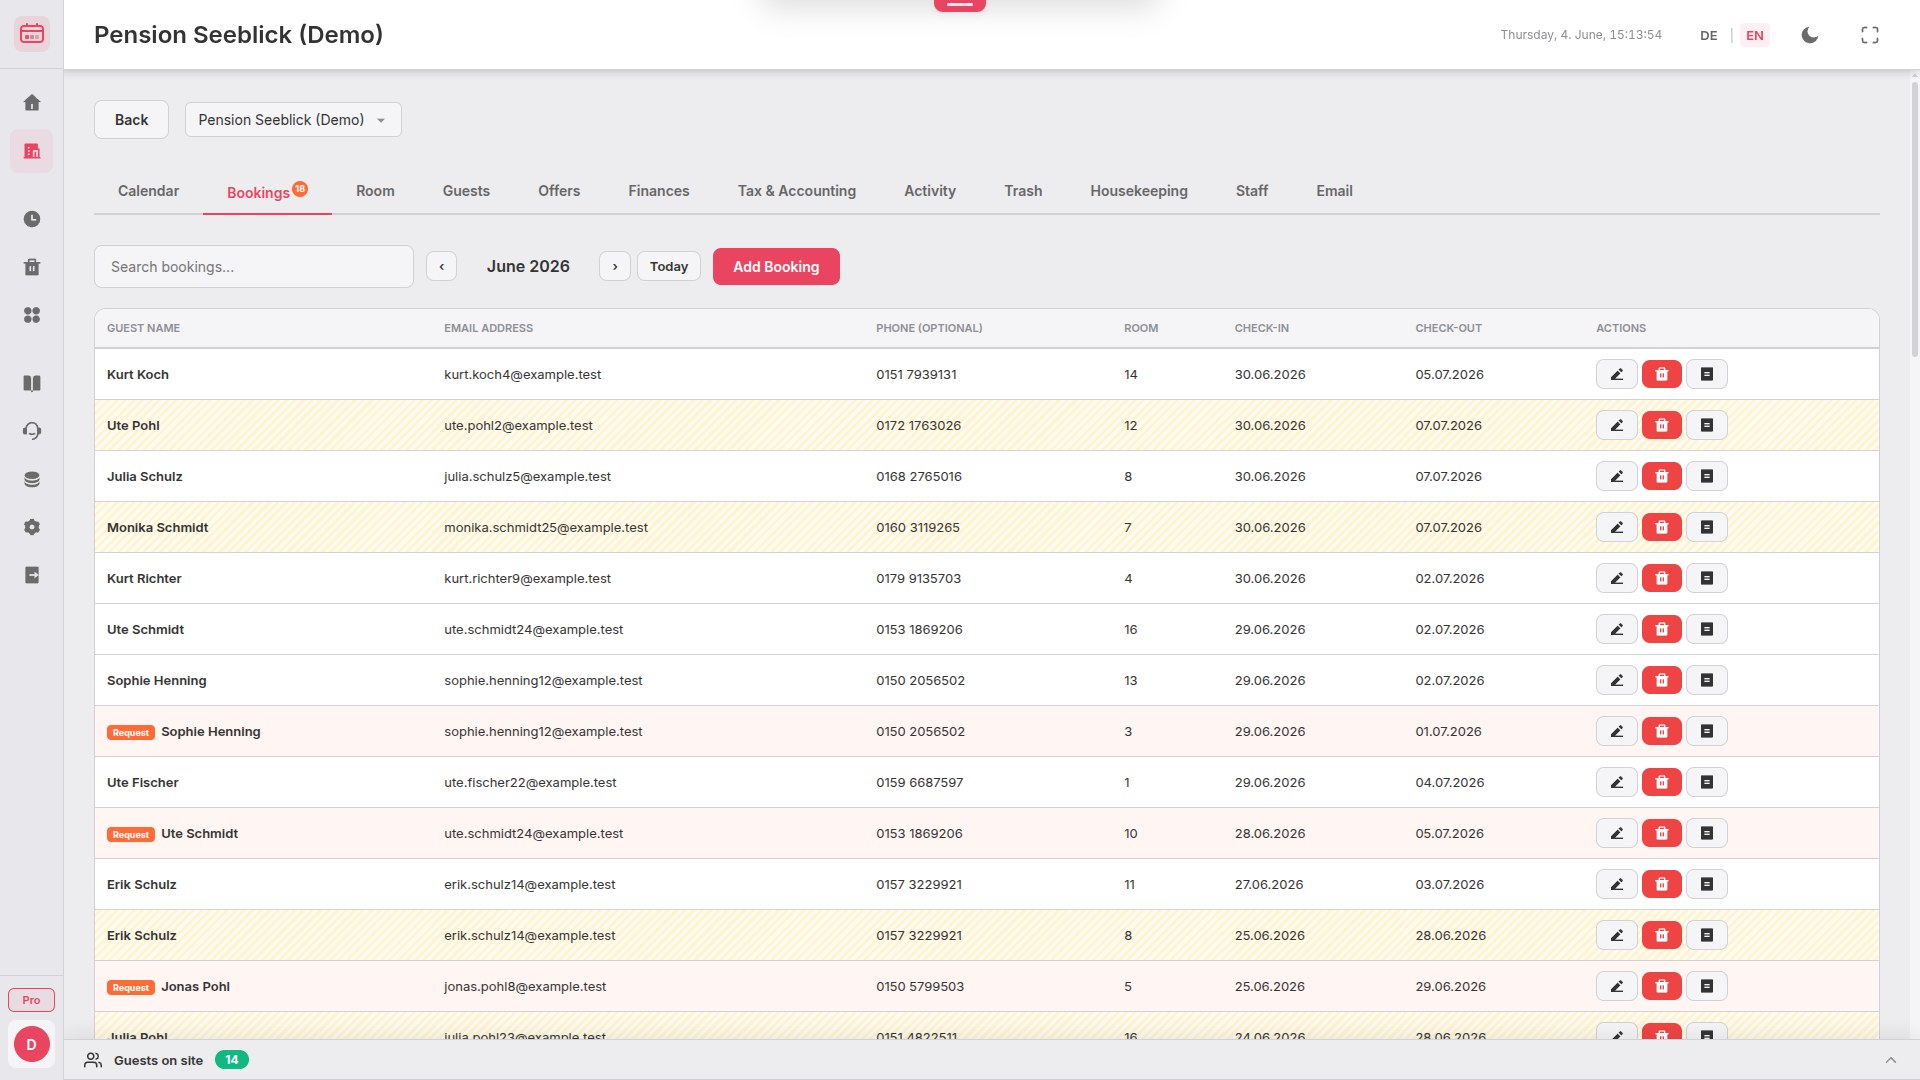
Task: Toggle dark mode with the moon icon
Action: point(1809,35)
